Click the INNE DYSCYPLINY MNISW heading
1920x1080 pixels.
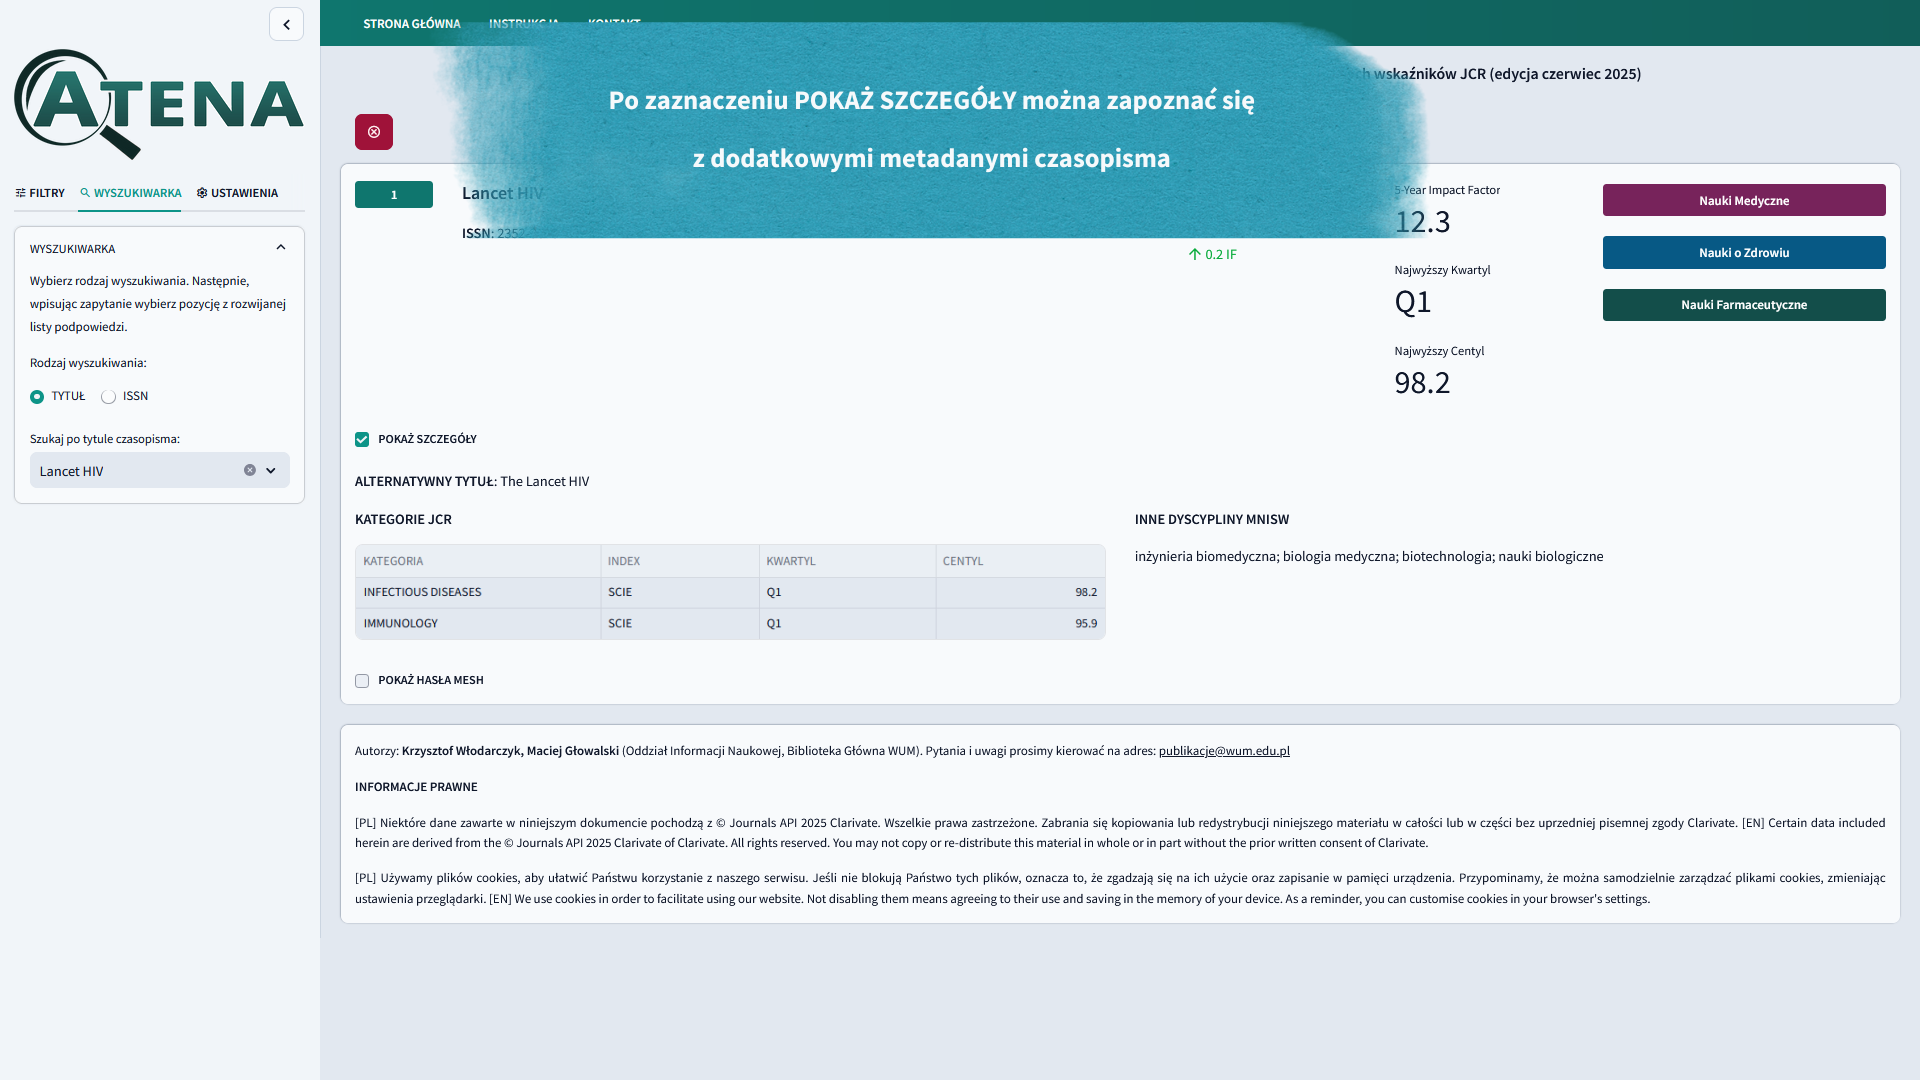click(x=1212, y=519)
